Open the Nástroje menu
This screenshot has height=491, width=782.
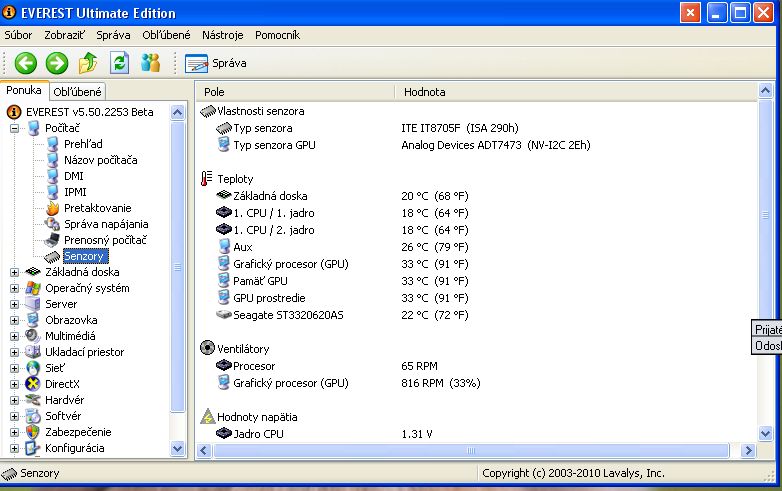click(x=222, y=35)
